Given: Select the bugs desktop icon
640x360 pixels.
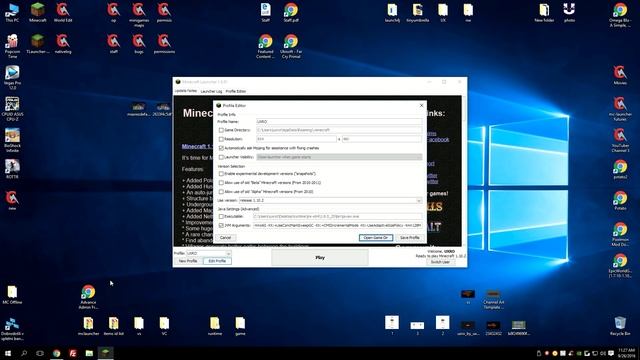Looking at the screenshot, I should 139,44.
